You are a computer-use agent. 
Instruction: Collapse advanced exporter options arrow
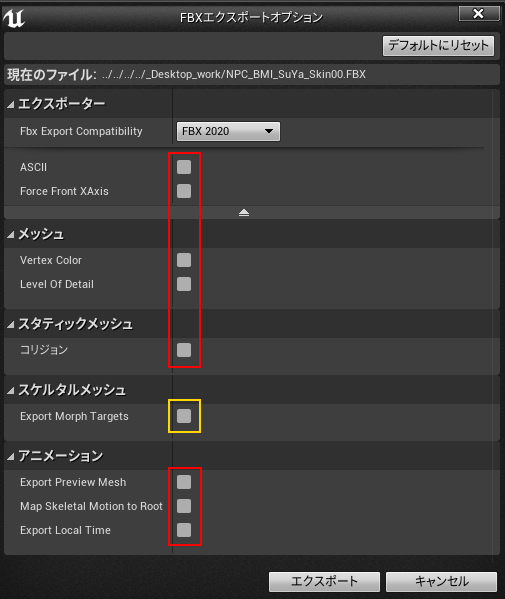(244, 212)
